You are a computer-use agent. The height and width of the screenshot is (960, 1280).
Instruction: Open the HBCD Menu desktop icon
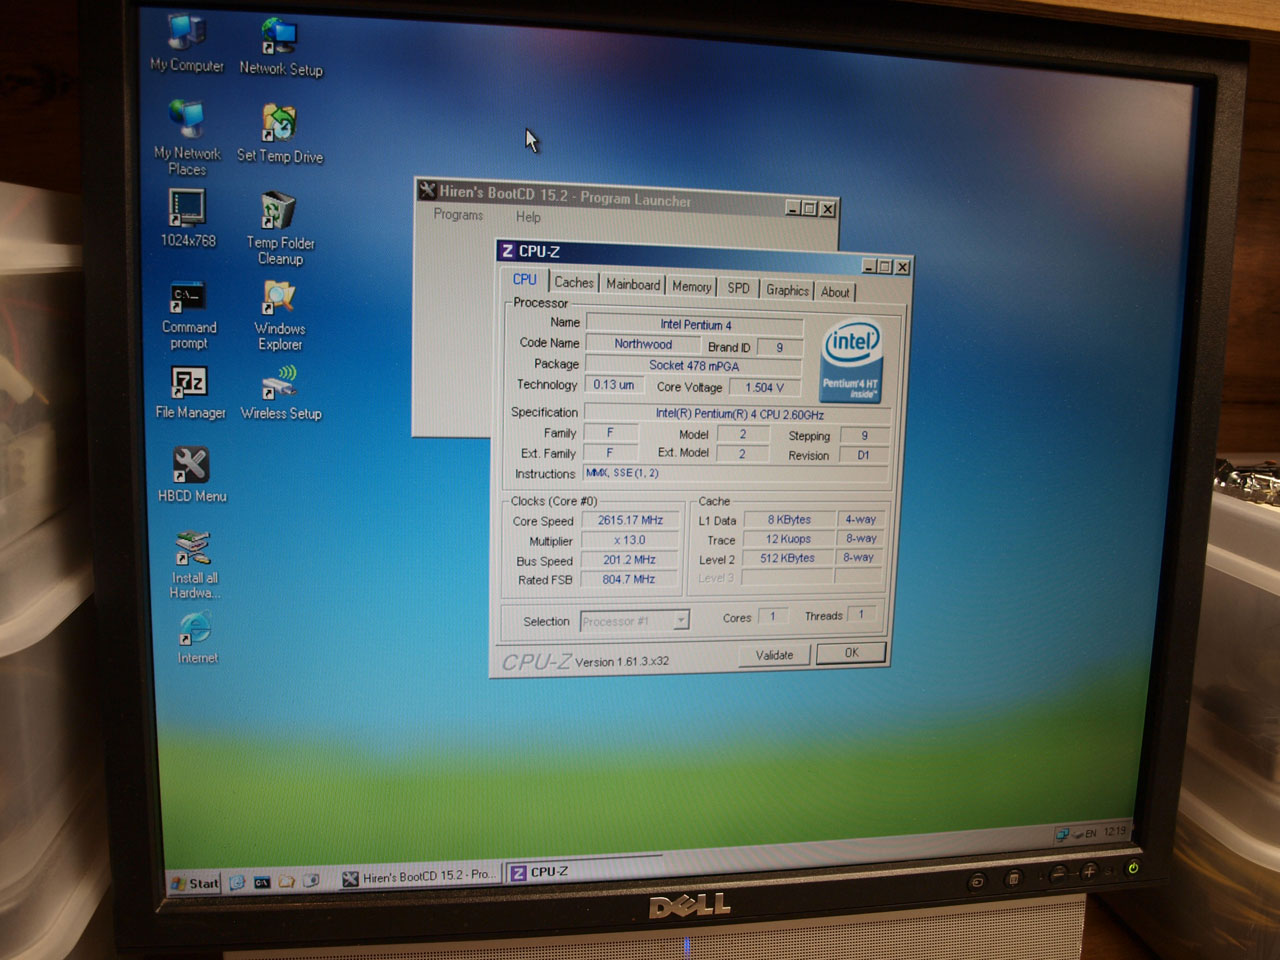coord(192,474)
